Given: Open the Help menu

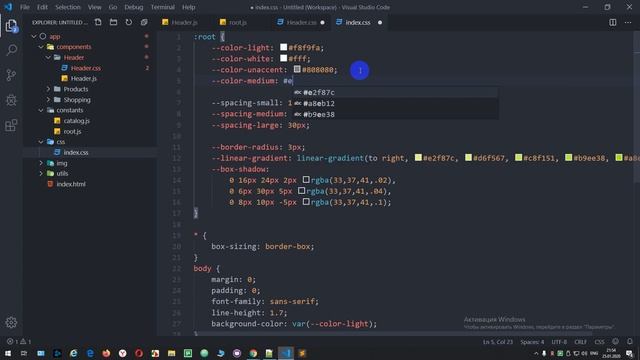Looking at the screenshot, I should pos(189,7).
